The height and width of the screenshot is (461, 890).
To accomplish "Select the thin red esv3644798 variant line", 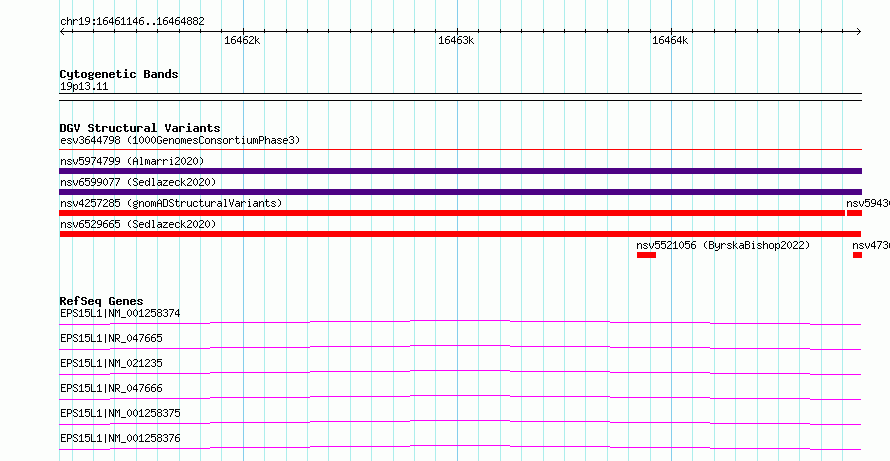I will click(x=460, y=149).
